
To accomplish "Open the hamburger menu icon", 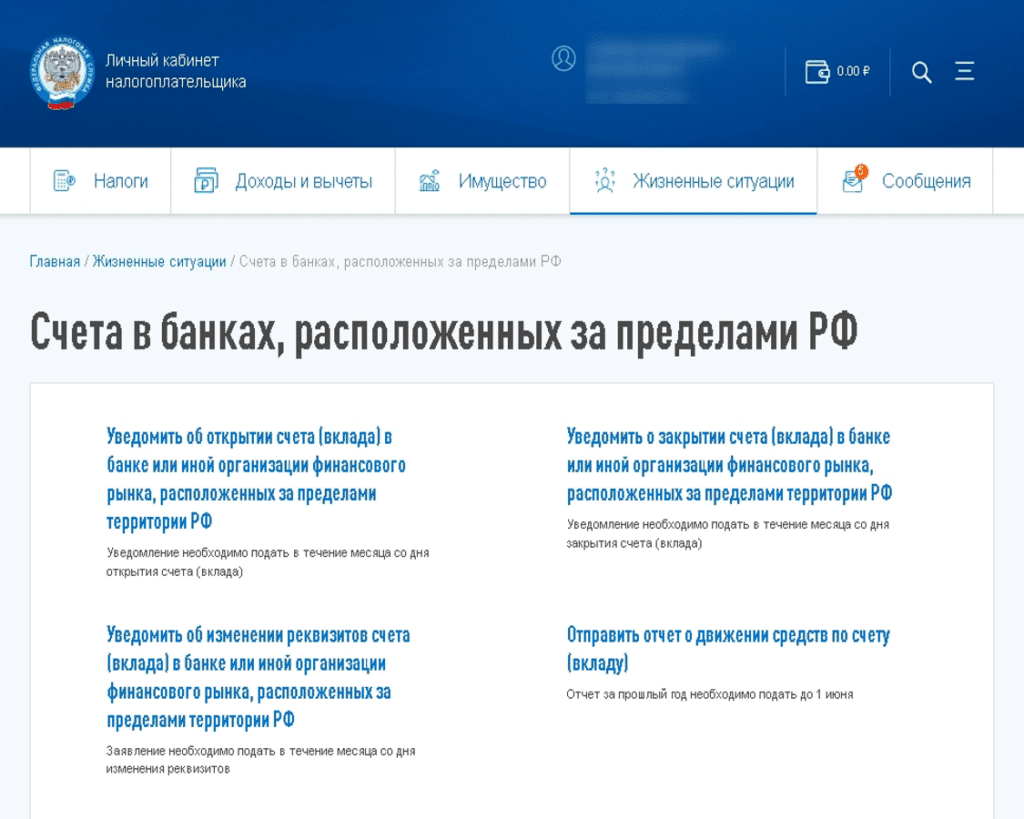I will pos(964,72).
